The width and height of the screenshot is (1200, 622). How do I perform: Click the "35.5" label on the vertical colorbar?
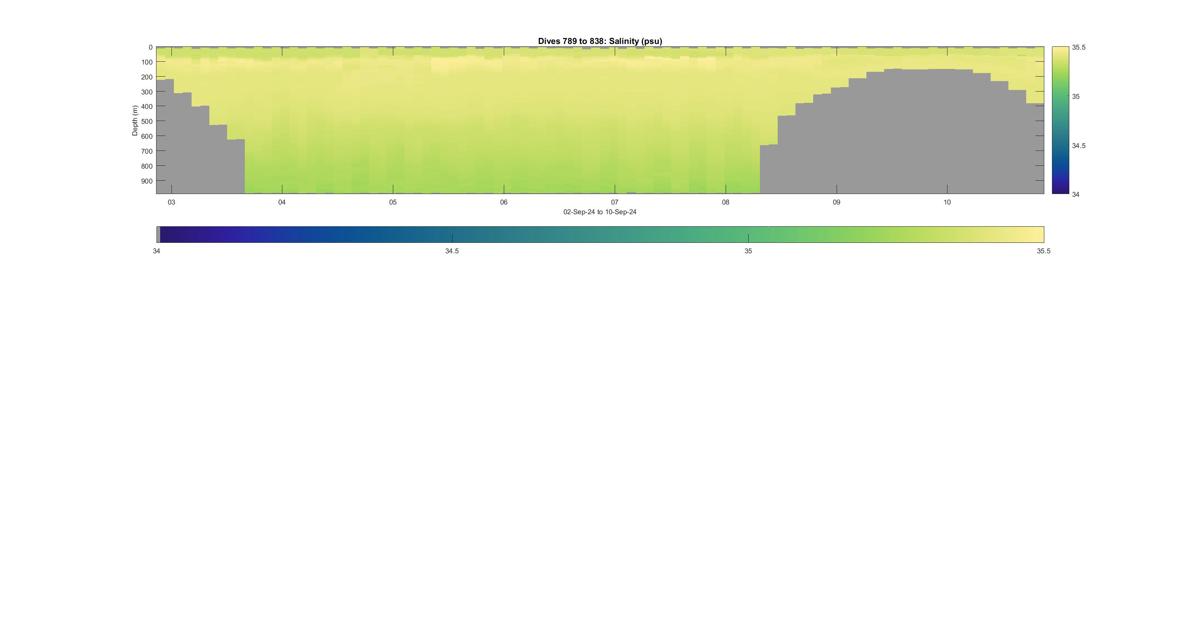point(1079,47)
